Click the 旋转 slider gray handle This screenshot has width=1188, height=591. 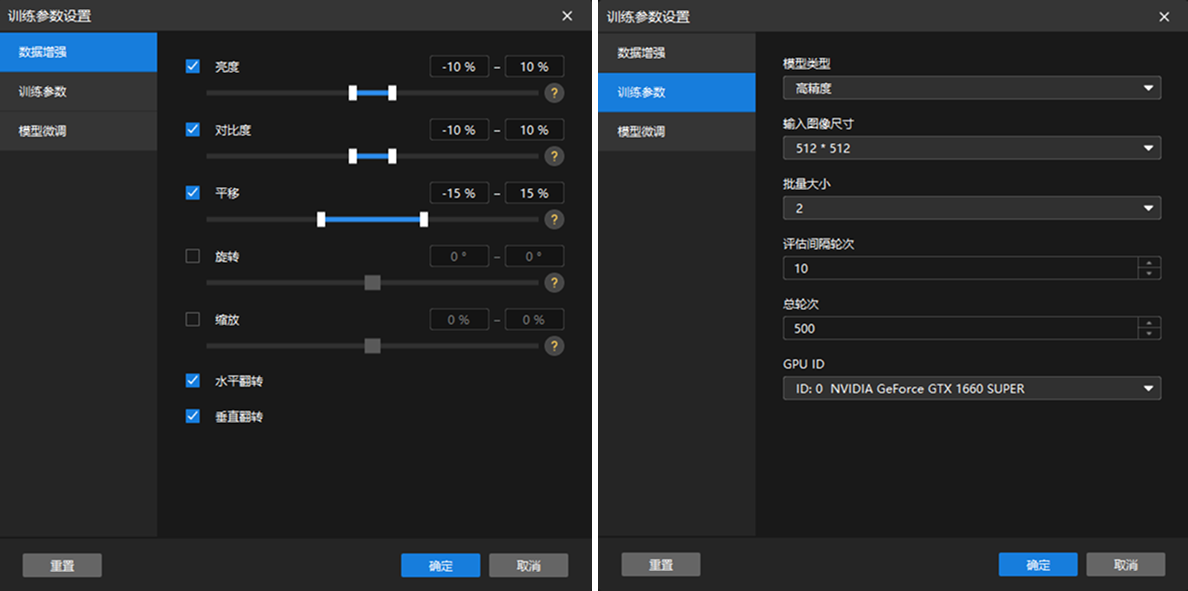[372, 283]
